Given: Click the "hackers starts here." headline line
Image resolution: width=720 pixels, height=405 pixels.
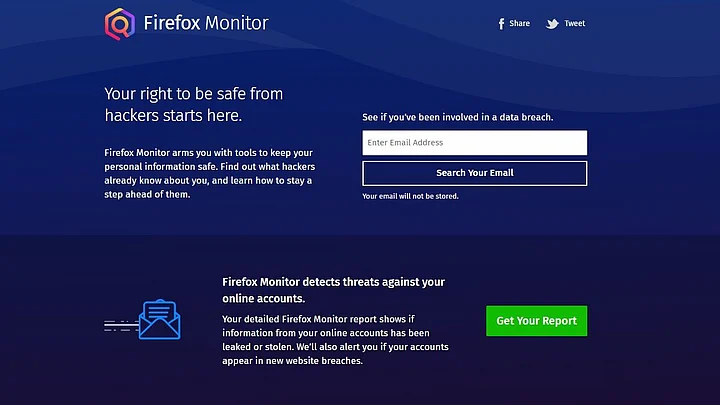Looking at the screenshot, I should [173, 115].
